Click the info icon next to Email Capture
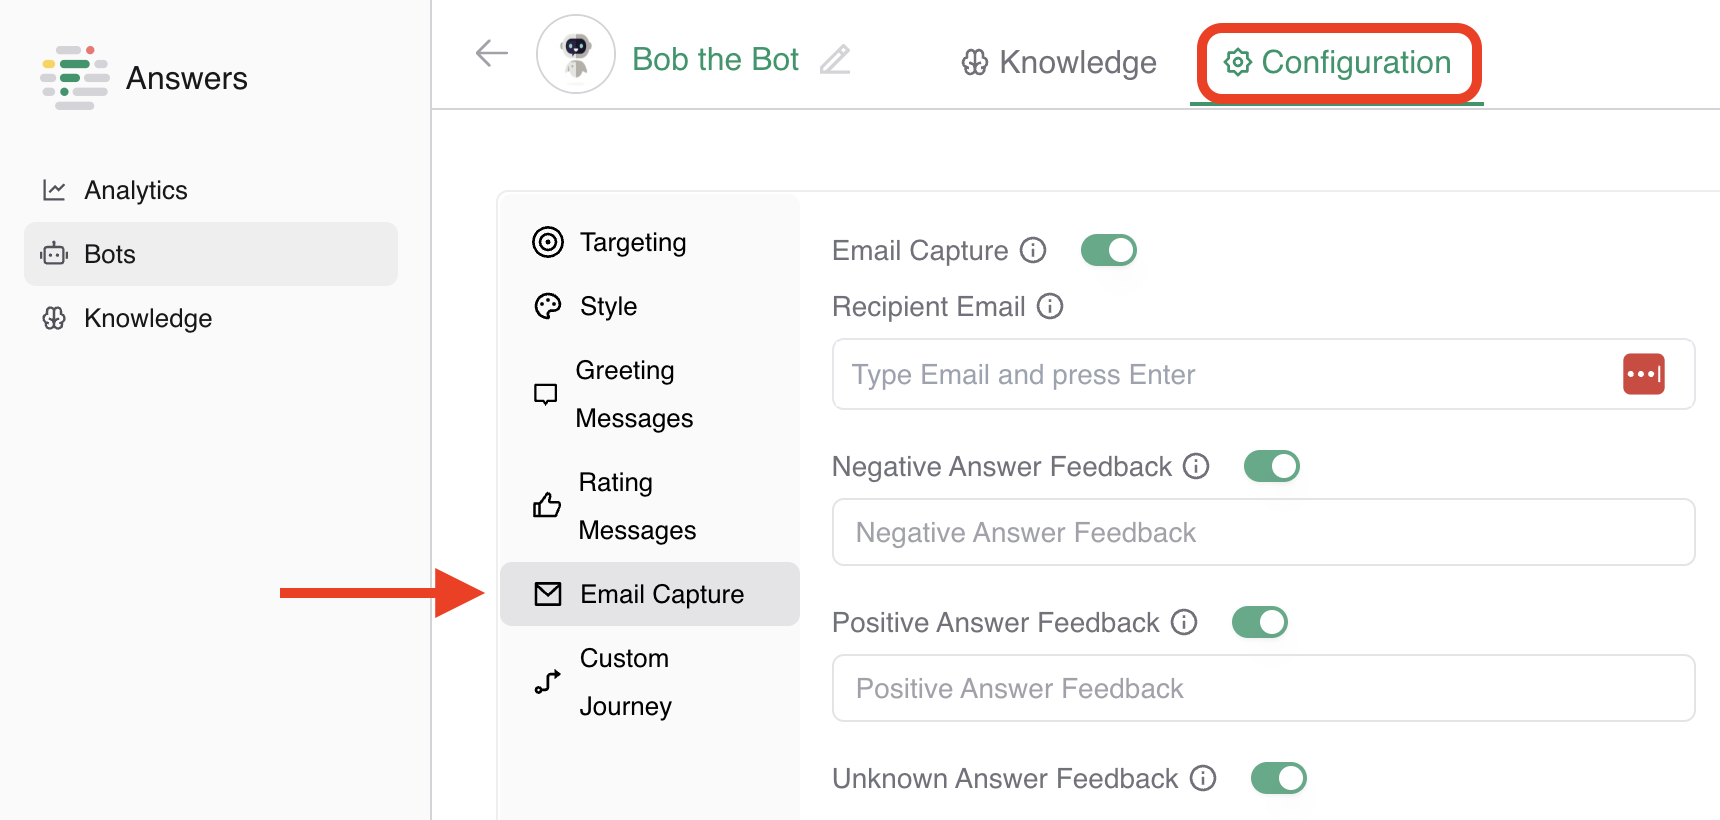 point(1033,250)
